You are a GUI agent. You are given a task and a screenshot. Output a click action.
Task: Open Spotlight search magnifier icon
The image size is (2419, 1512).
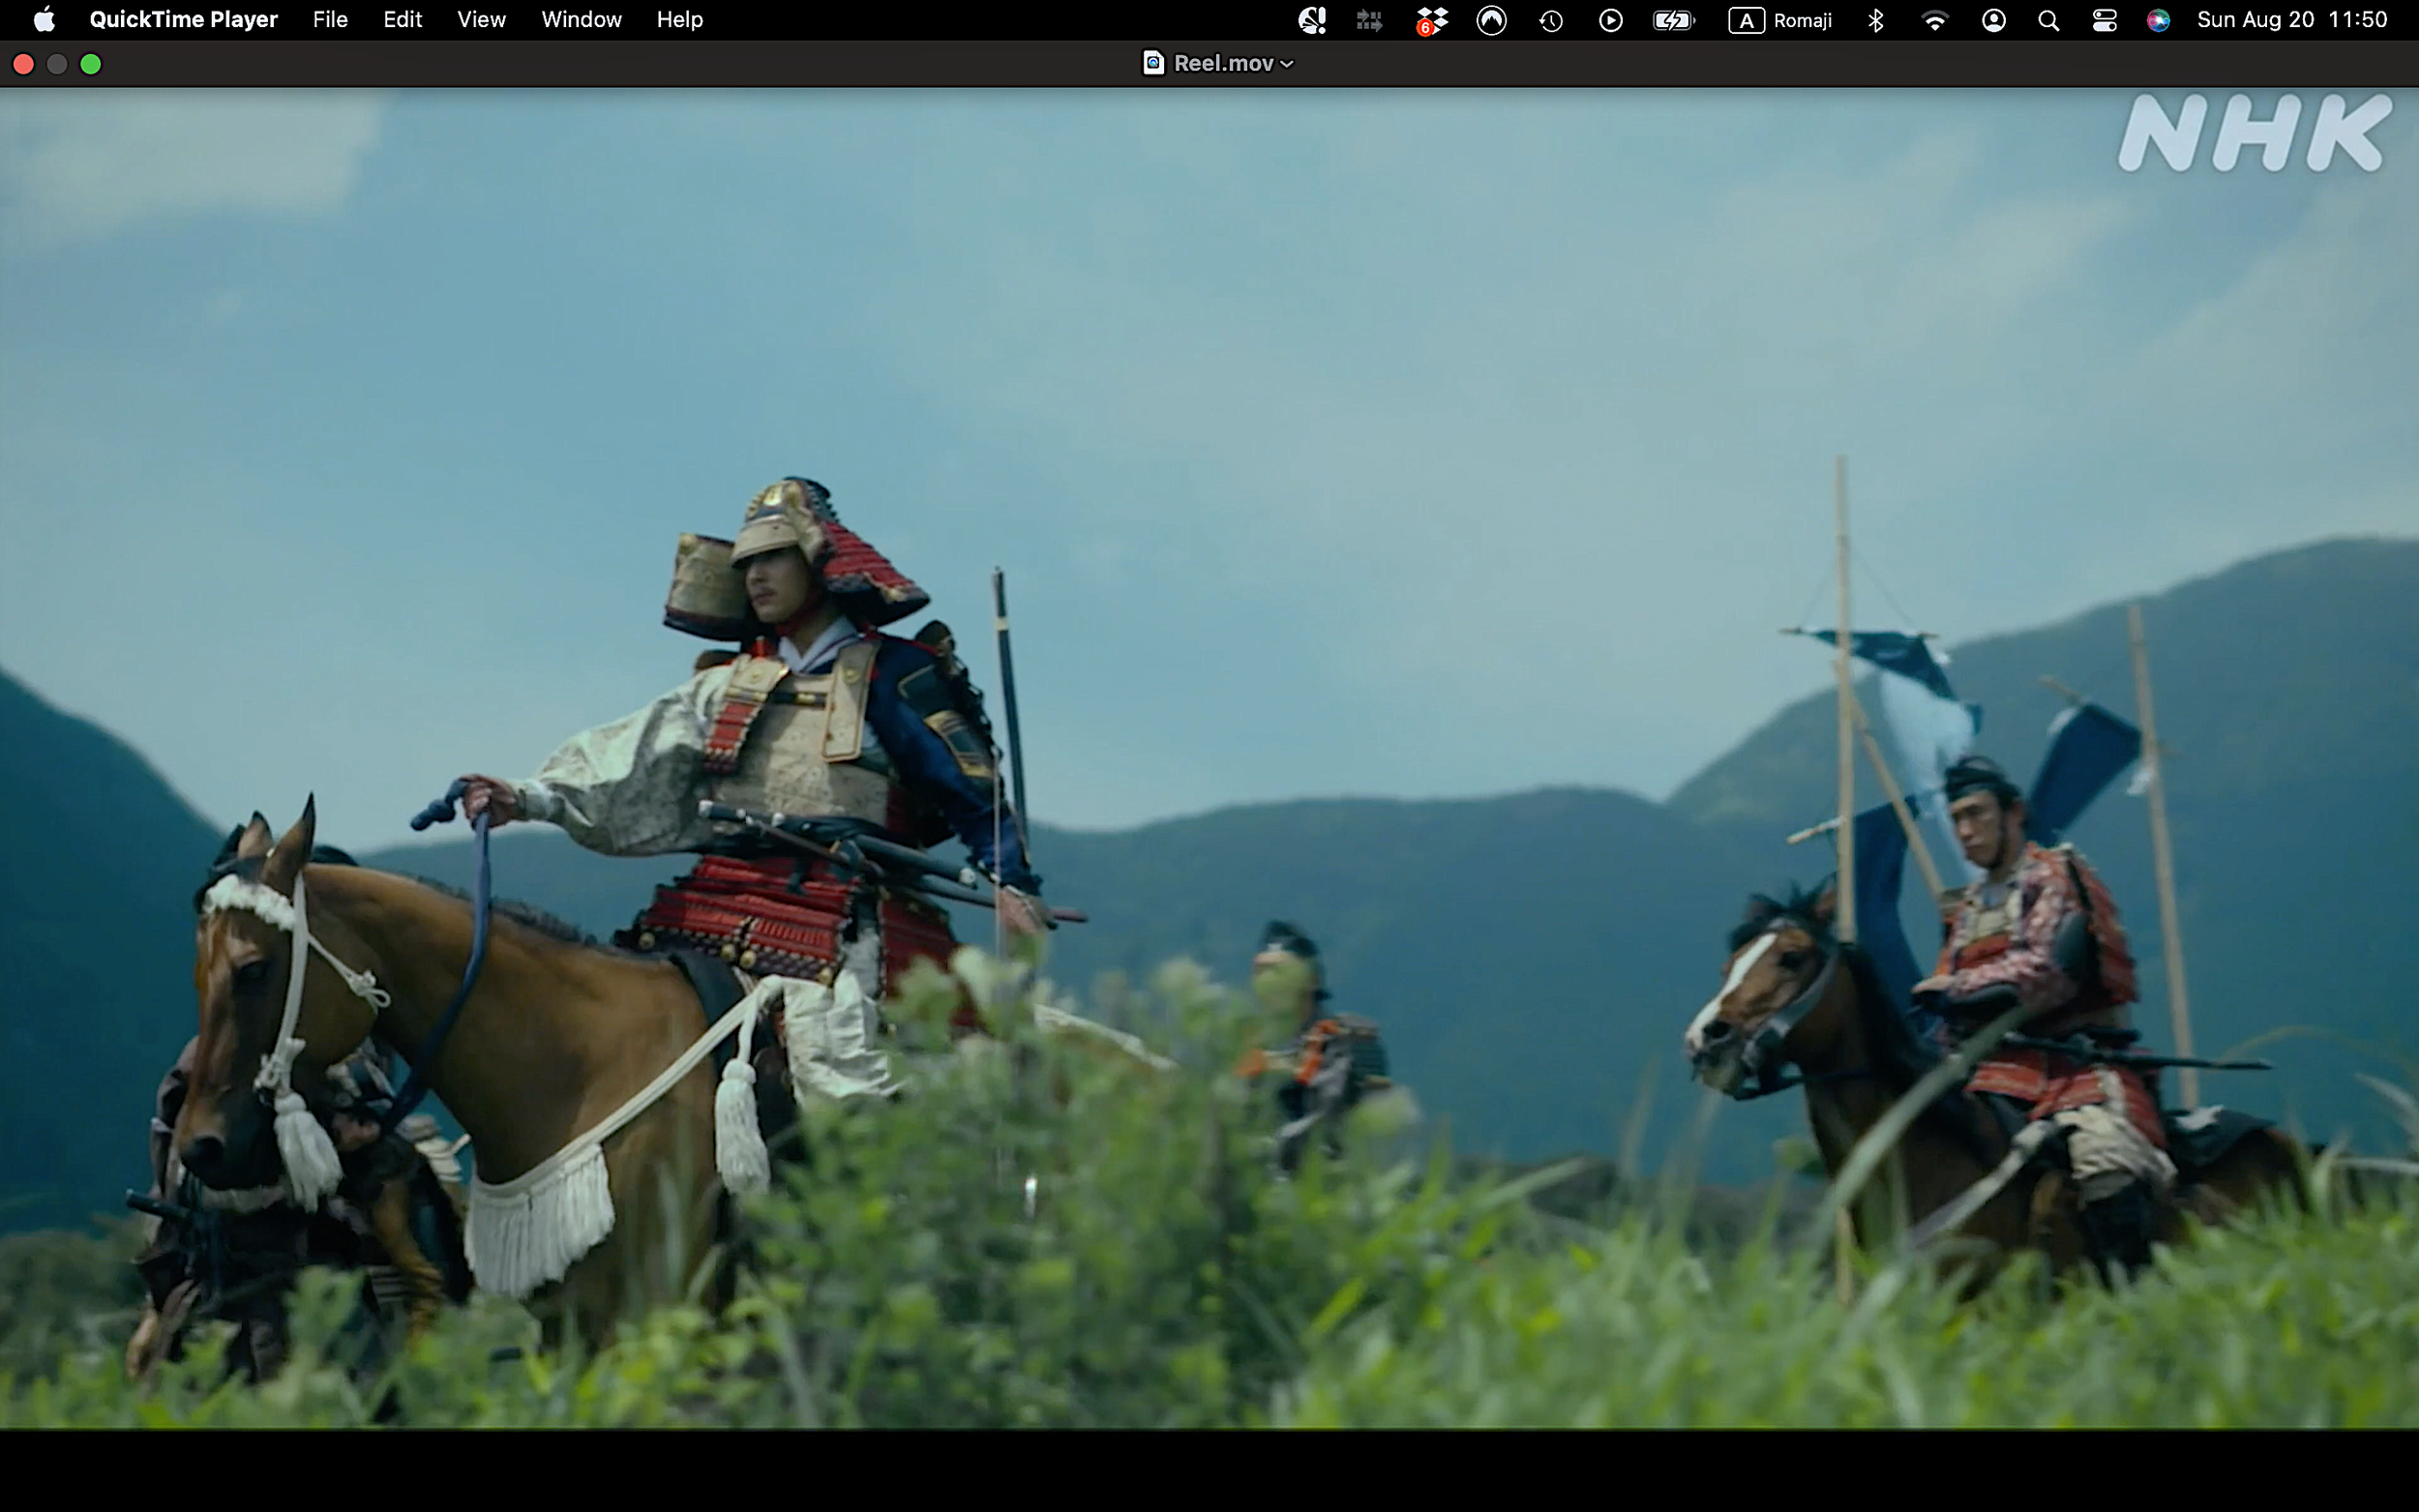click(x=2048, y=20)
